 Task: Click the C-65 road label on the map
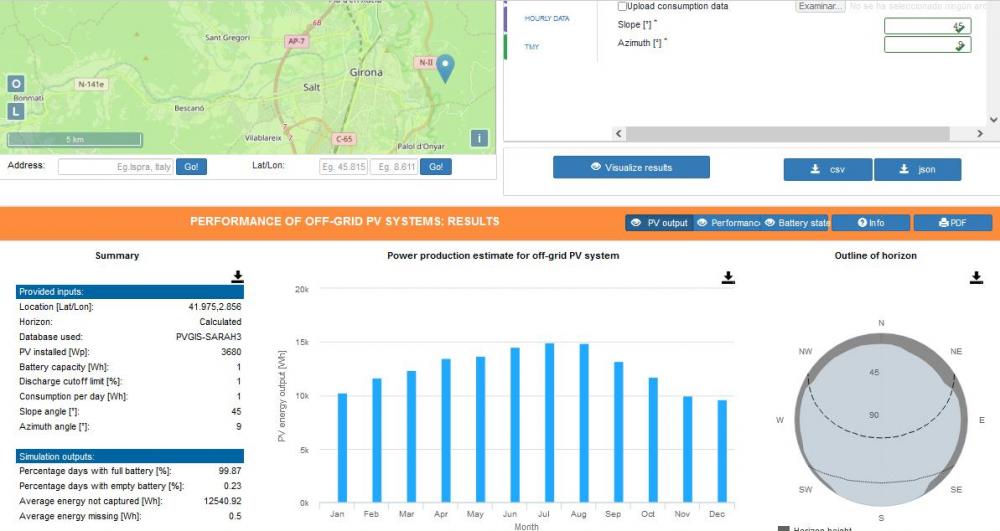[344, 139]
